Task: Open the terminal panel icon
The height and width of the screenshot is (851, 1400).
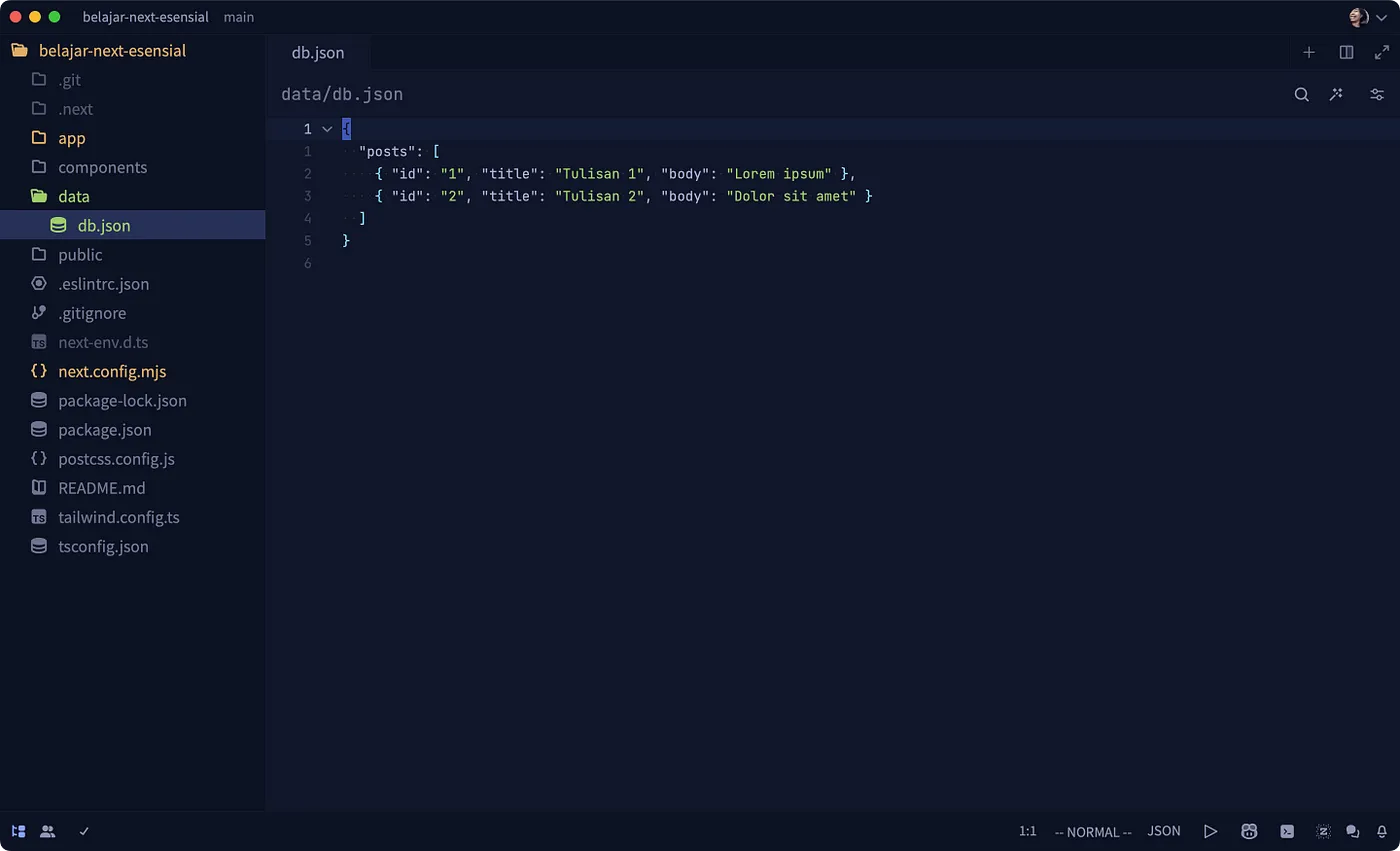Action: [x=1287, y=831]
